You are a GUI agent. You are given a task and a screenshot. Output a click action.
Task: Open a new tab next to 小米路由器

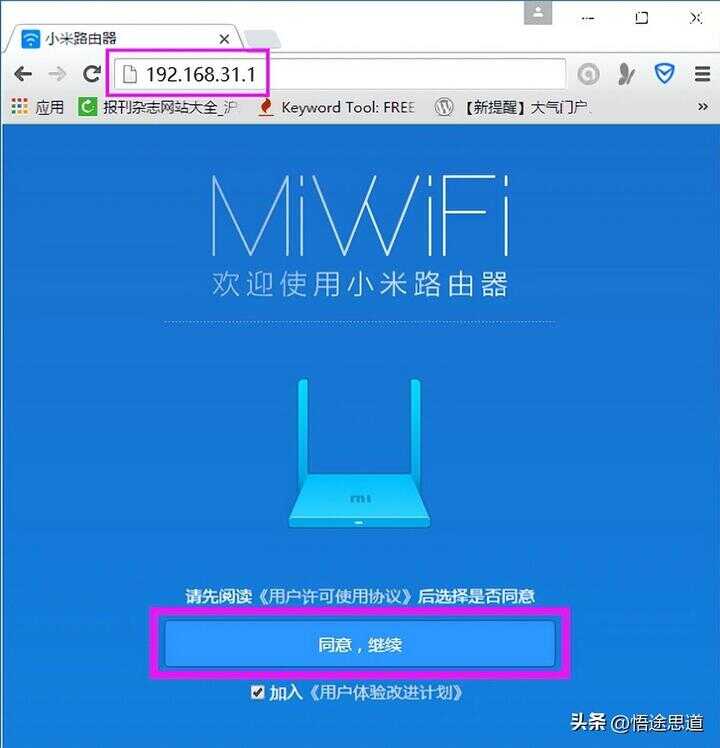[261, 39]
